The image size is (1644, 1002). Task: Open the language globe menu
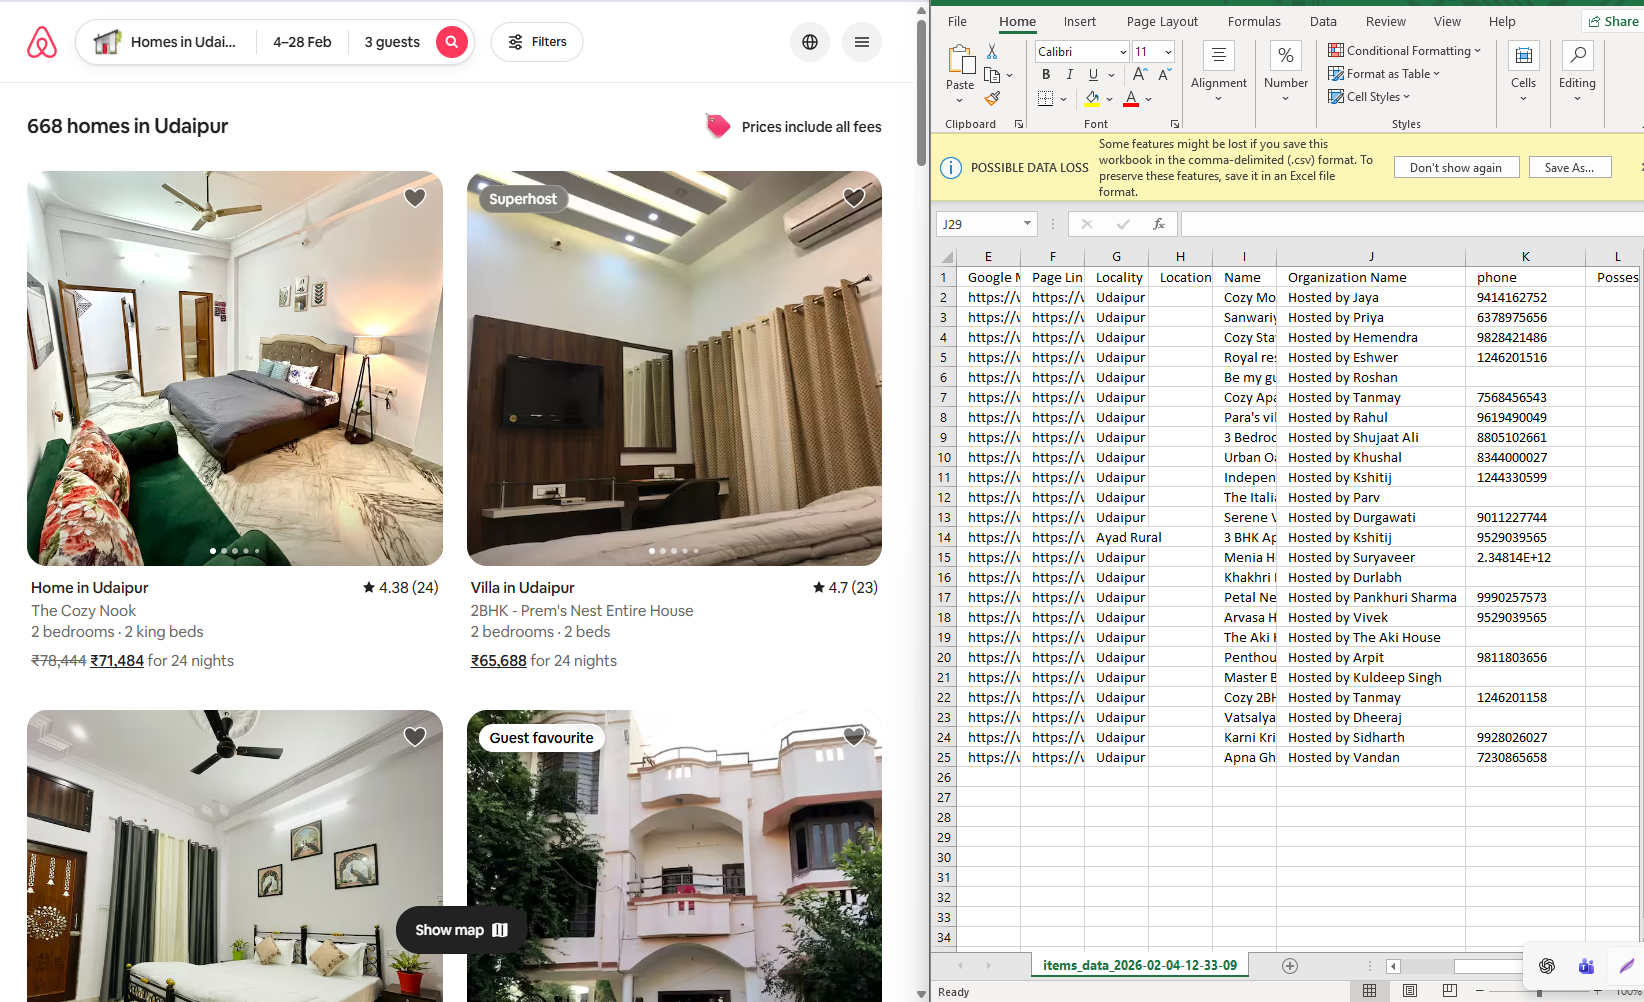810,42
